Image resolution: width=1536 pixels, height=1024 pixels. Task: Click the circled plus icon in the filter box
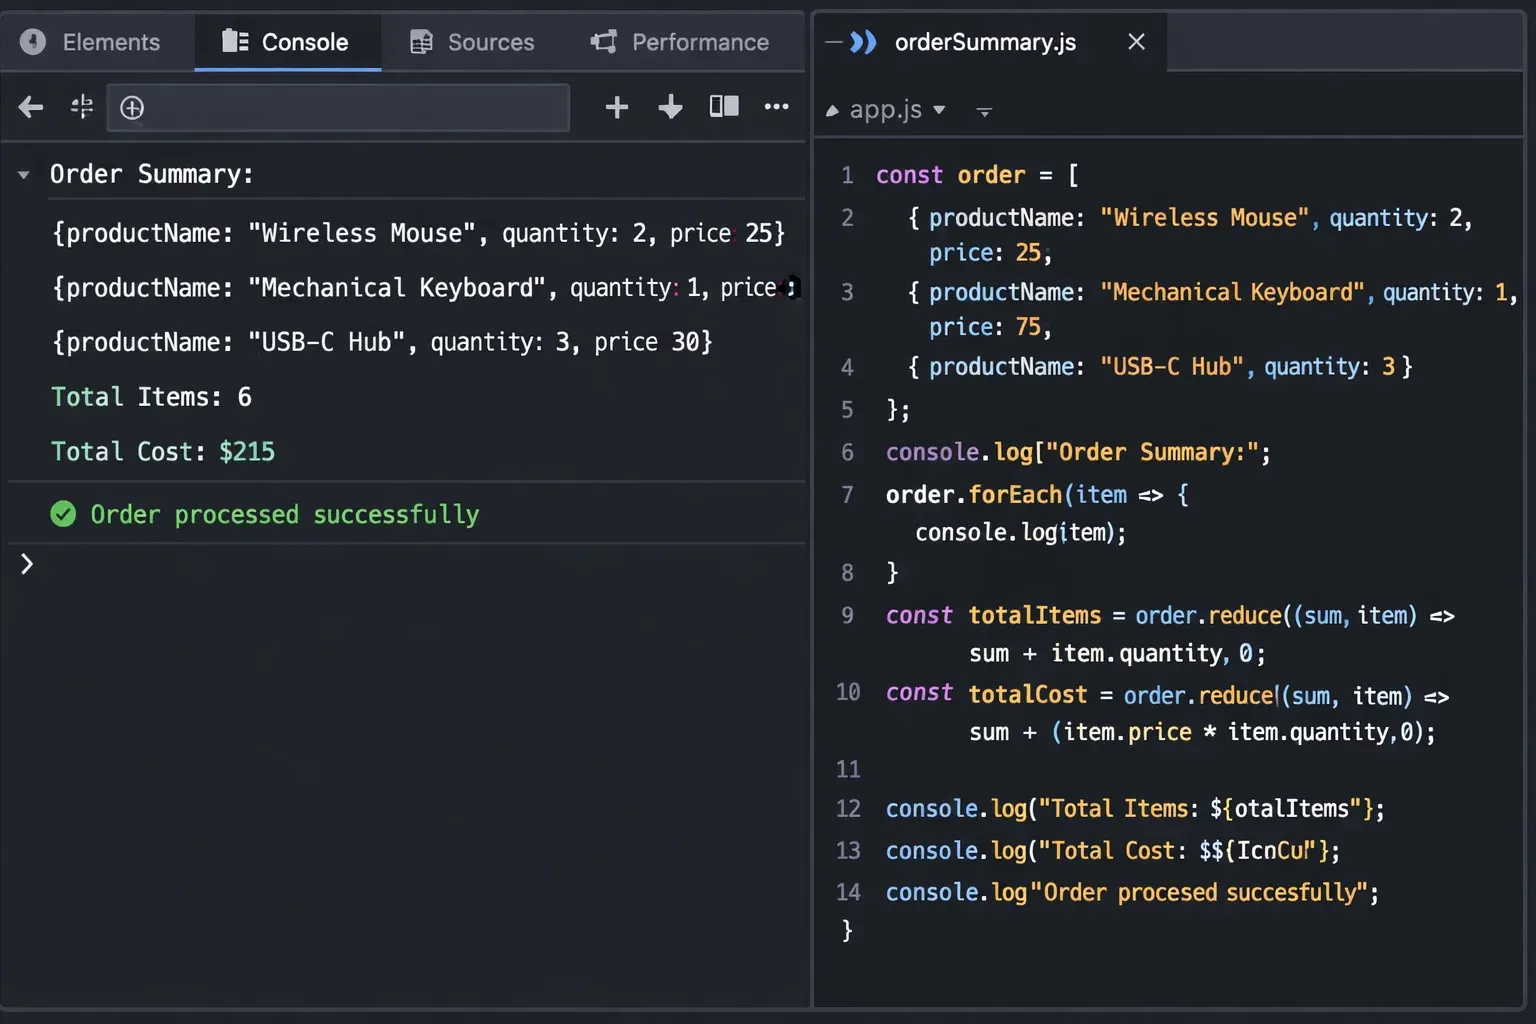(x=132, y=108)
